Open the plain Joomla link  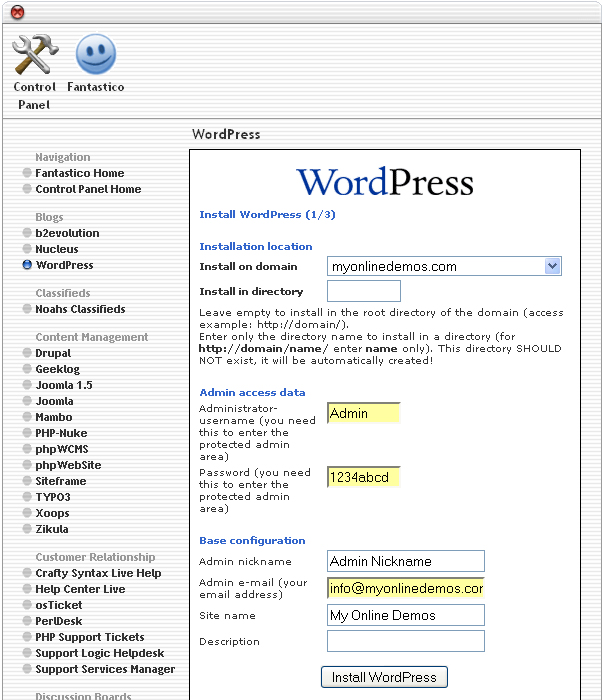(x=54, y=401)
